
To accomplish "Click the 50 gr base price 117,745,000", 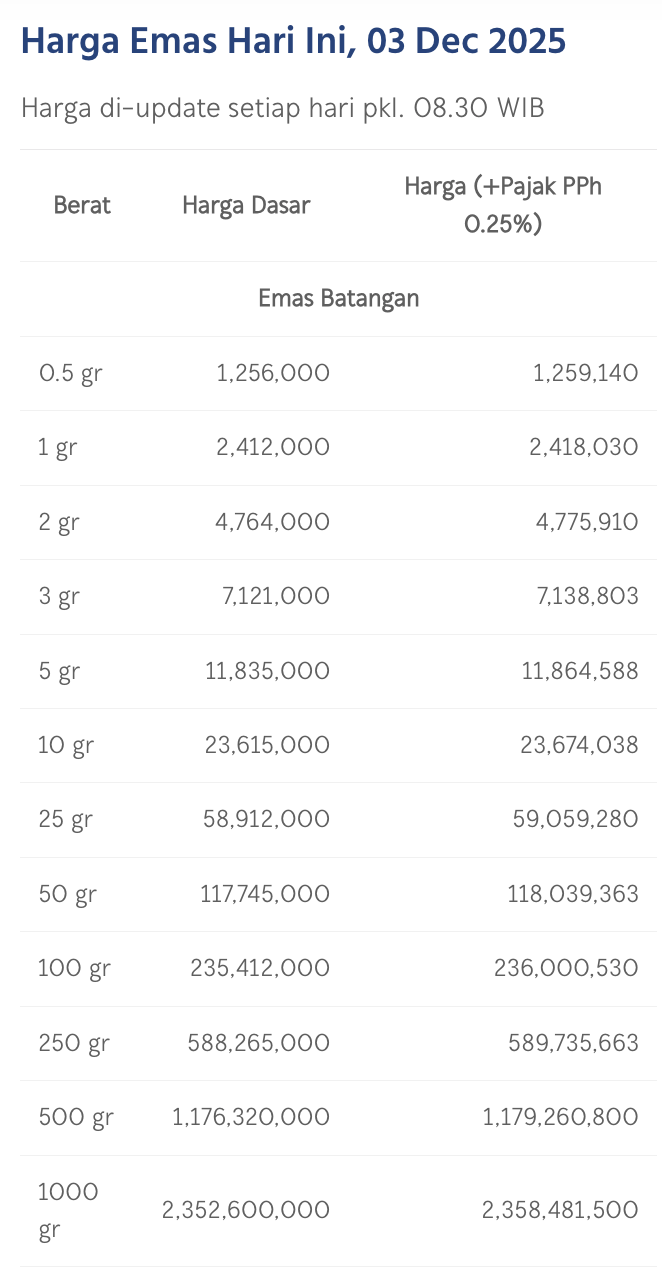I will click(264, 893).
